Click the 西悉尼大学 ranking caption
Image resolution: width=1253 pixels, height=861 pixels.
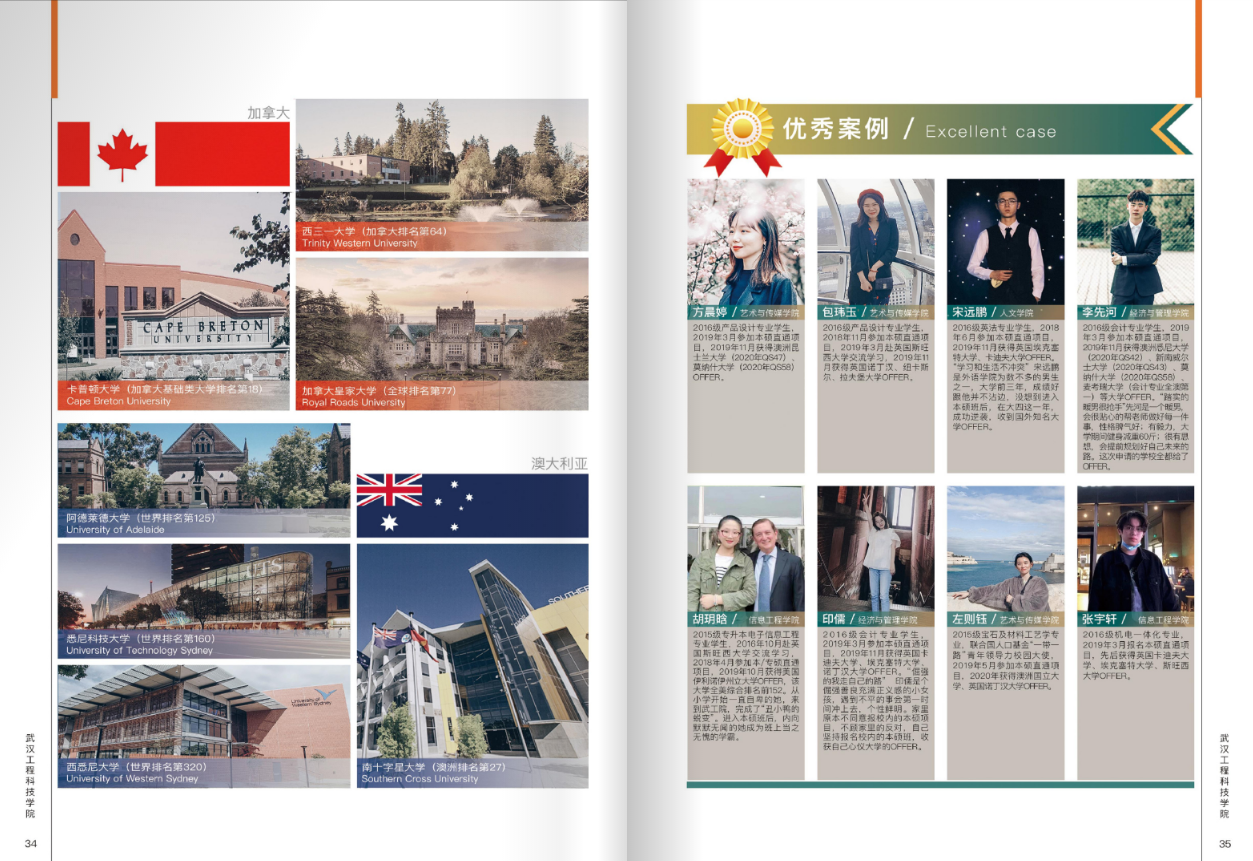136,767
